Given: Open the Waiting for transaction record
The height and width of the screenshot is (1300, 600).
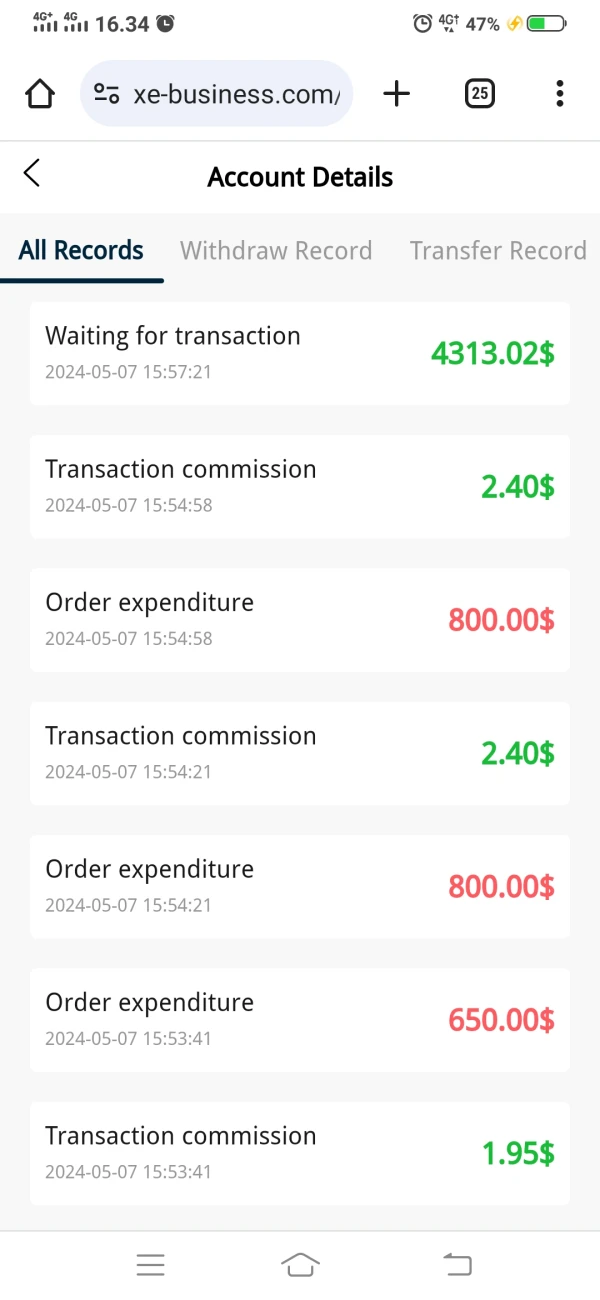Looking at the screenshot, I should pyautogui.click(x=173, y=336).
